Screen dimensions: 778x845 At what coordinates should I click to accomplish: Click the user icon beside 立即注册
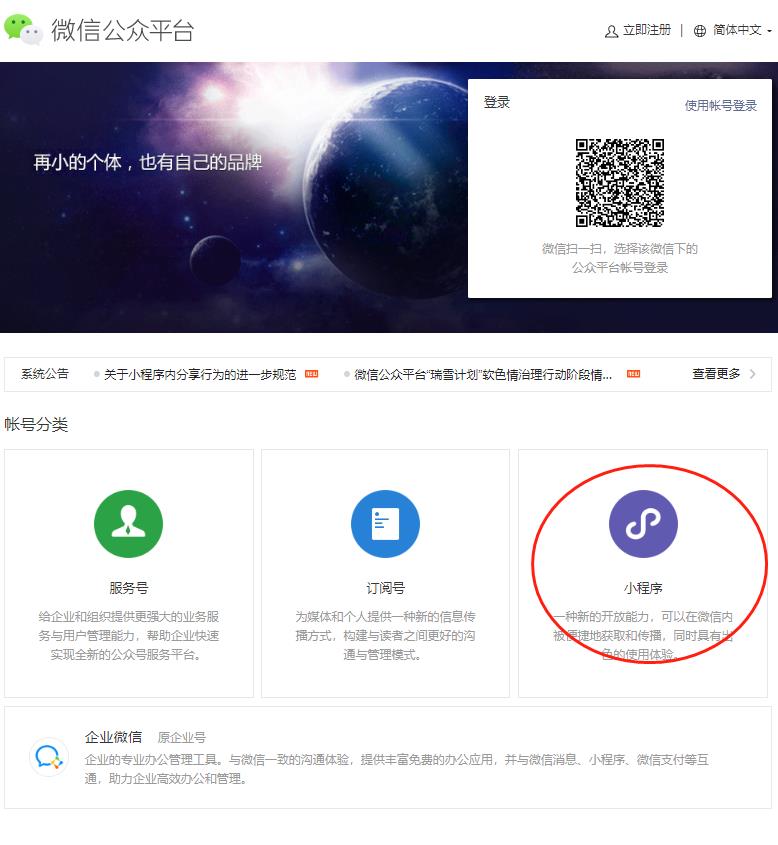tap(611, 31)
